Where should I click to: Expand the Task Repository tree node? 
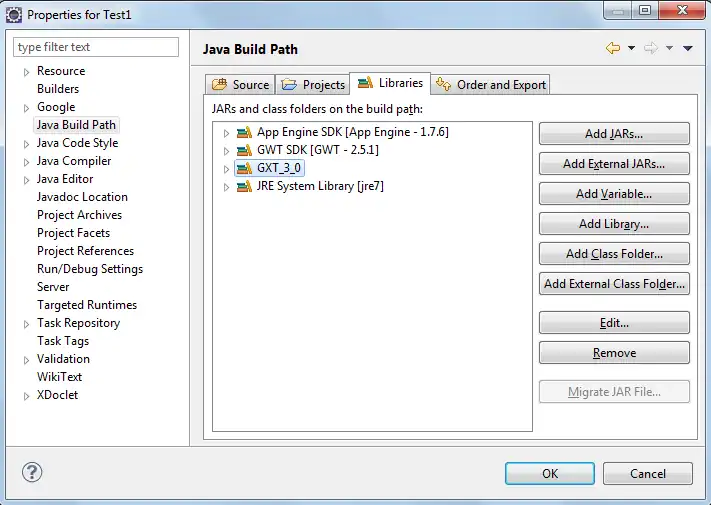pyautogui.click(x=27, y=324)
